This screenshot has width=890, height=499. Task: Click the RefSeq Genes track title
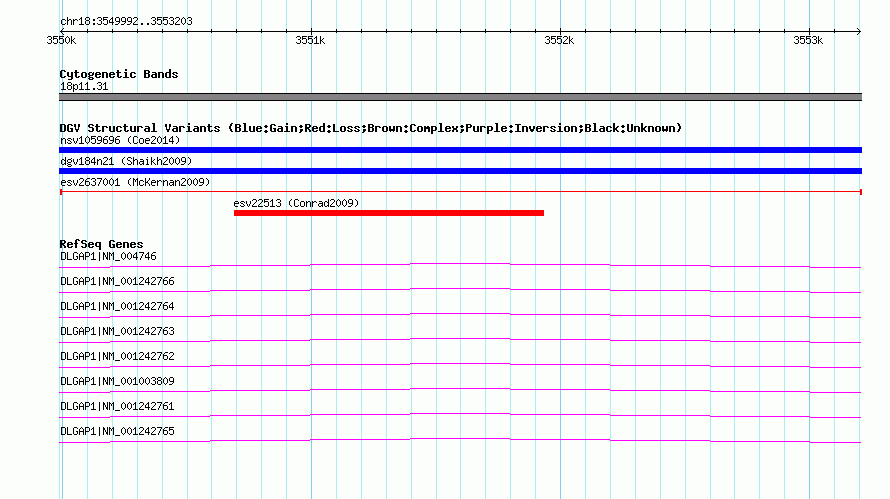(101, 244)
